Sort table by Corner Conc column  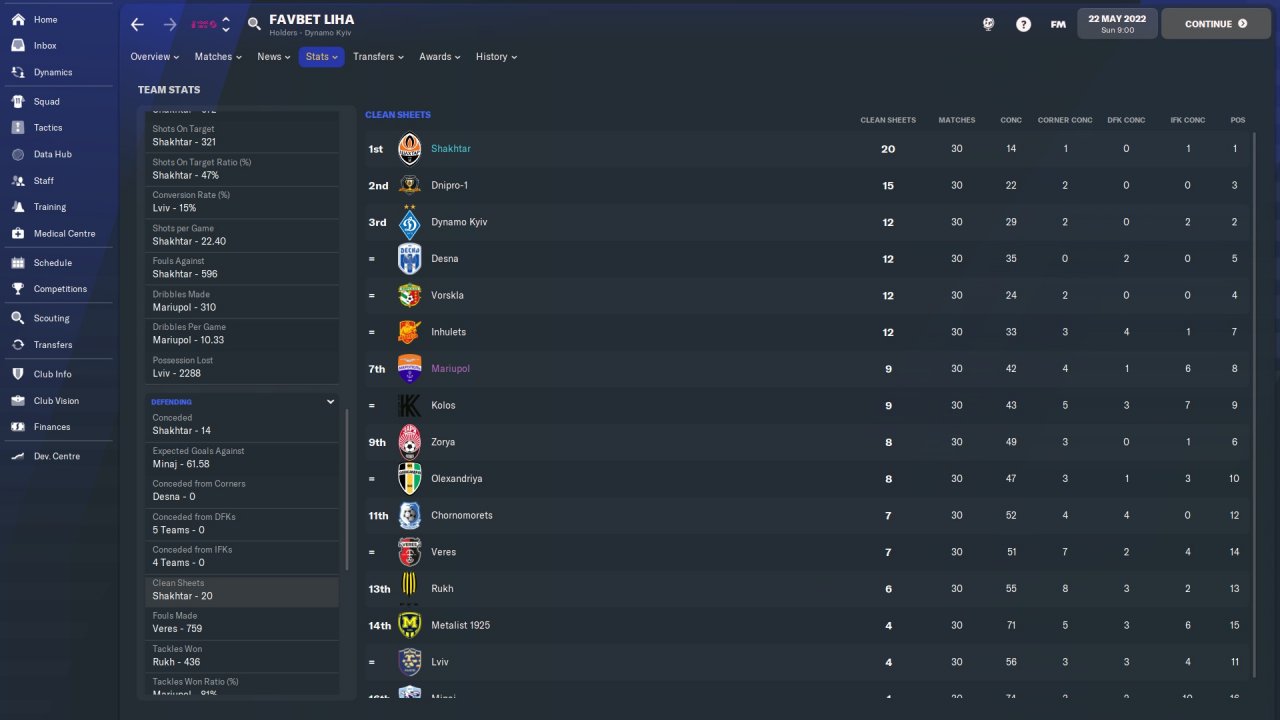[1065, 120]
